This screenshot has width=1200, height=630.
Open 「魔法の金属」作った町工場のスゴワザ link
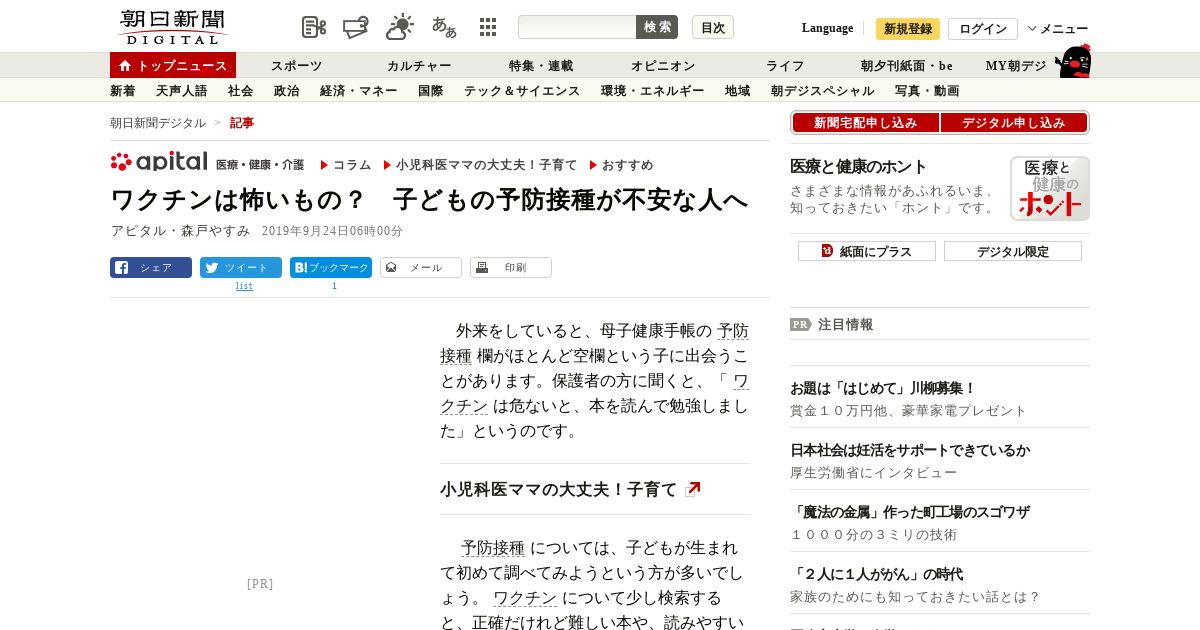point(910,512)
